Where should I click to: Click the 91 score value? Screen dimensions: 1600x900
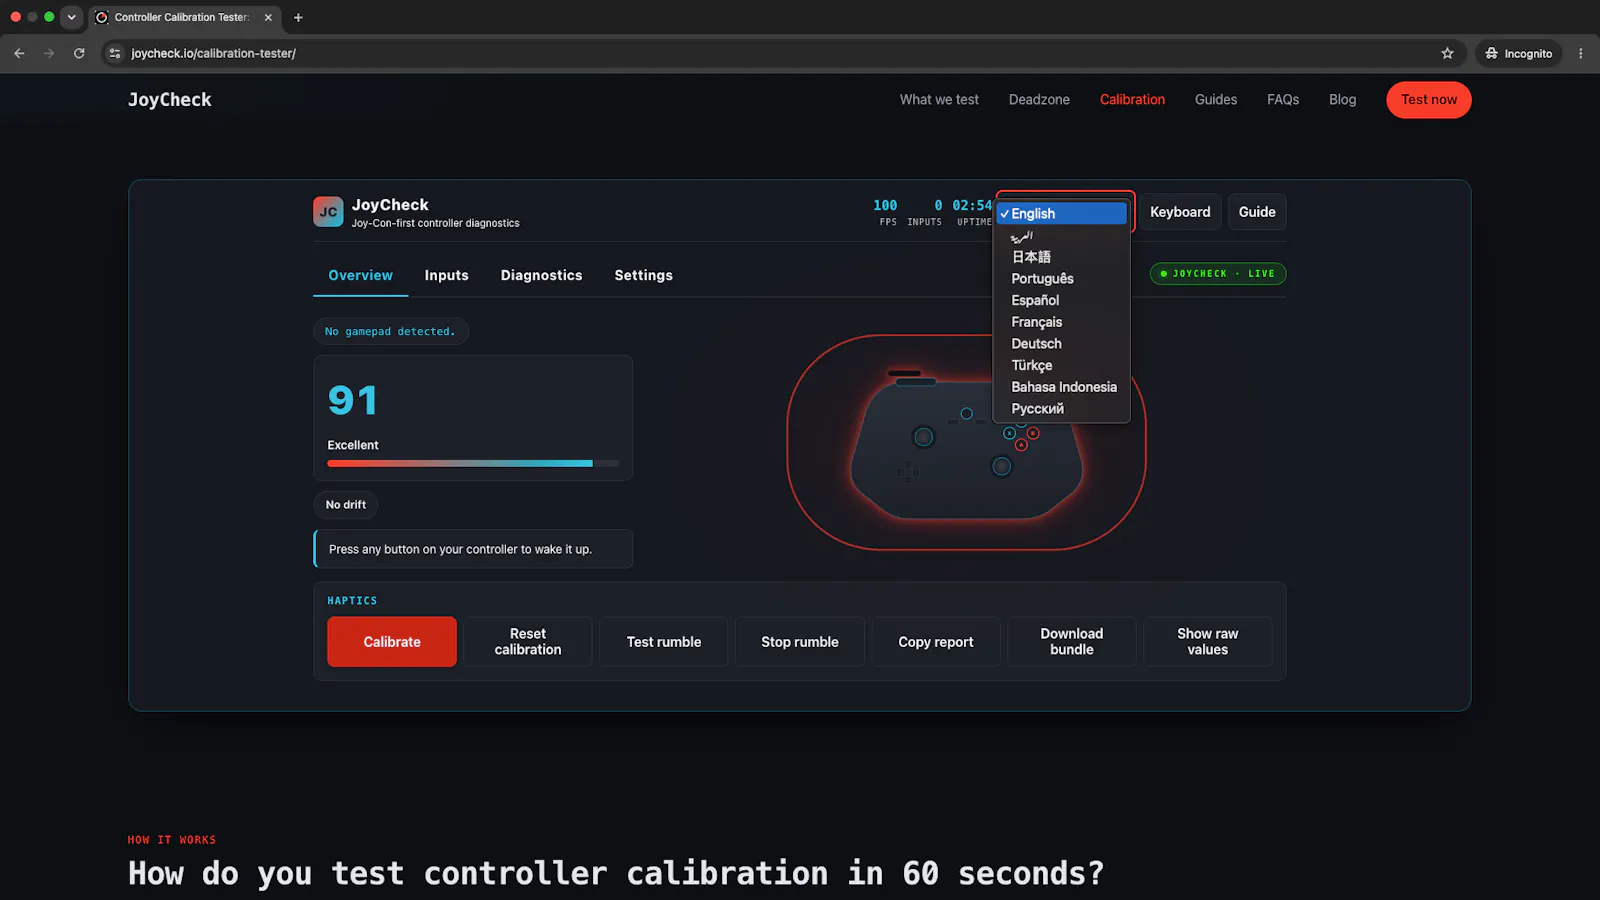353,401
